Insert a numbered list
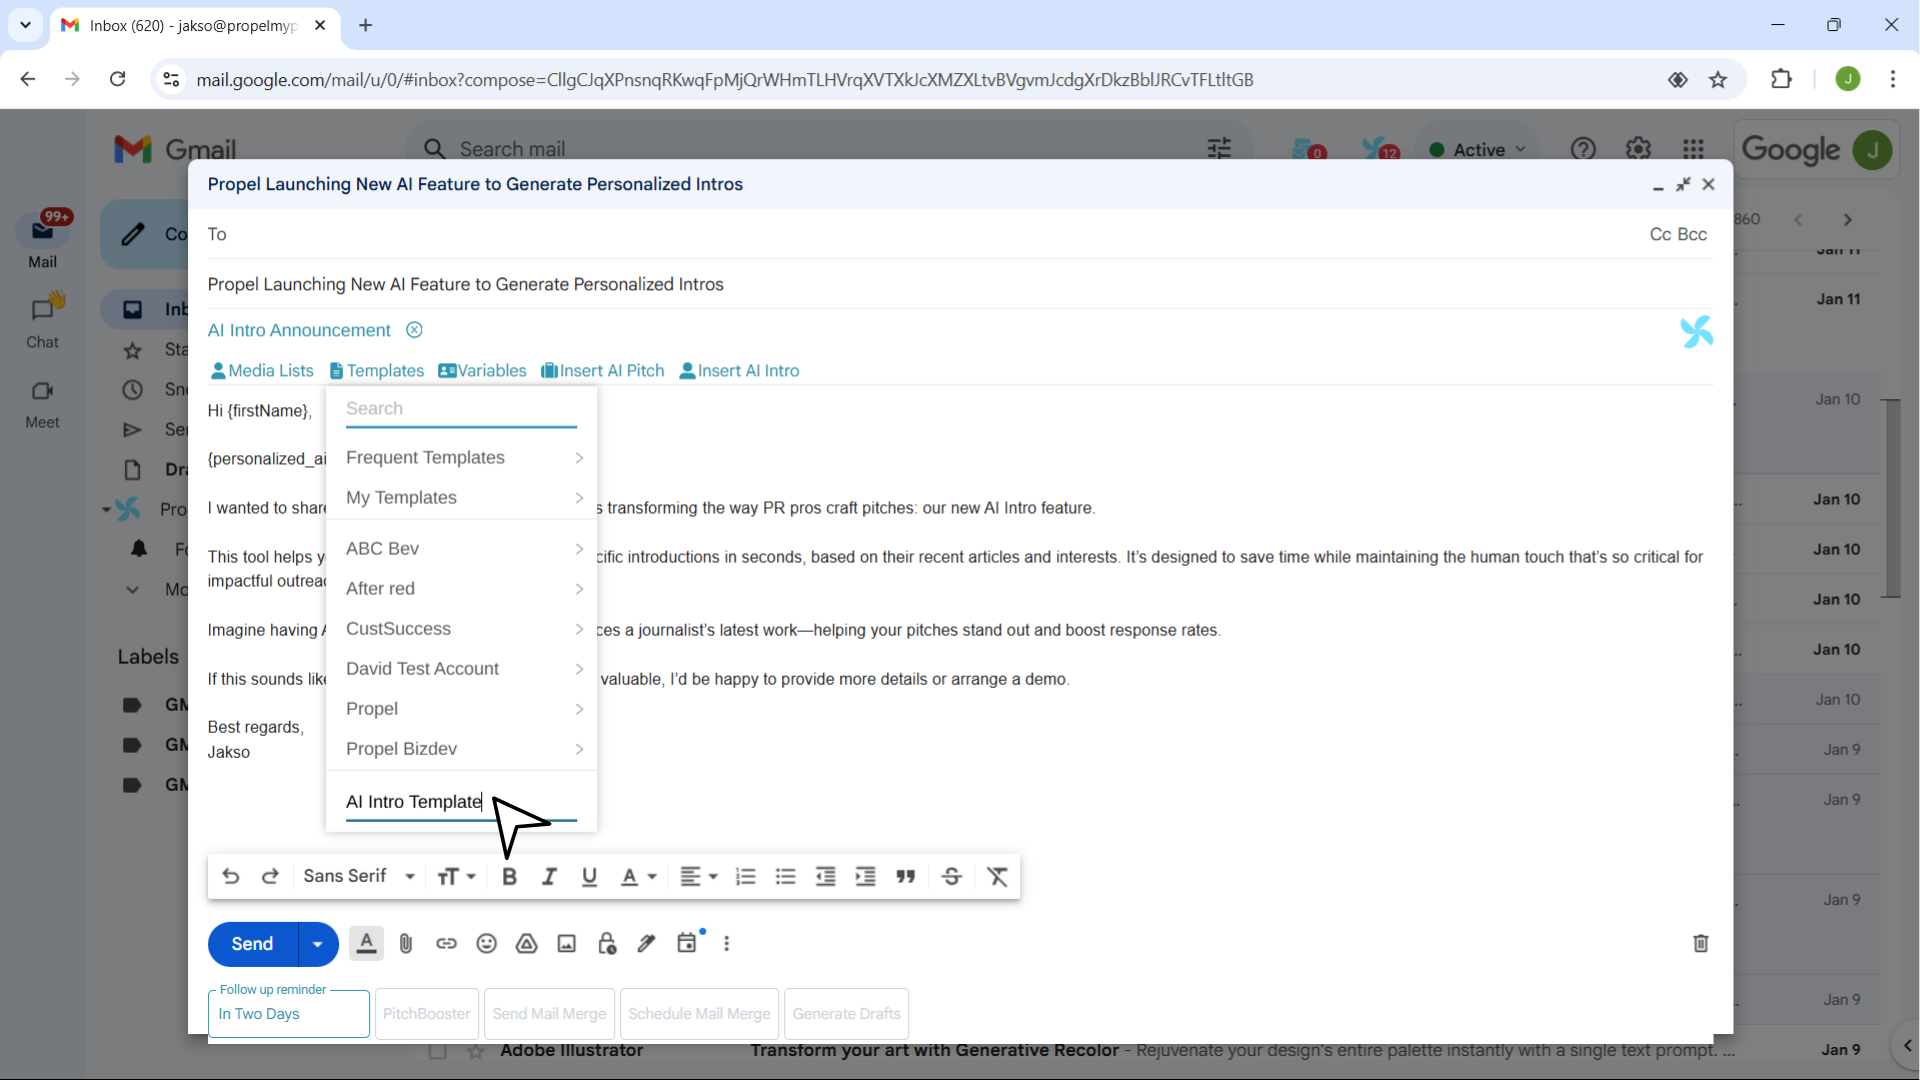 pyautogui.click(x=746, y=877)
